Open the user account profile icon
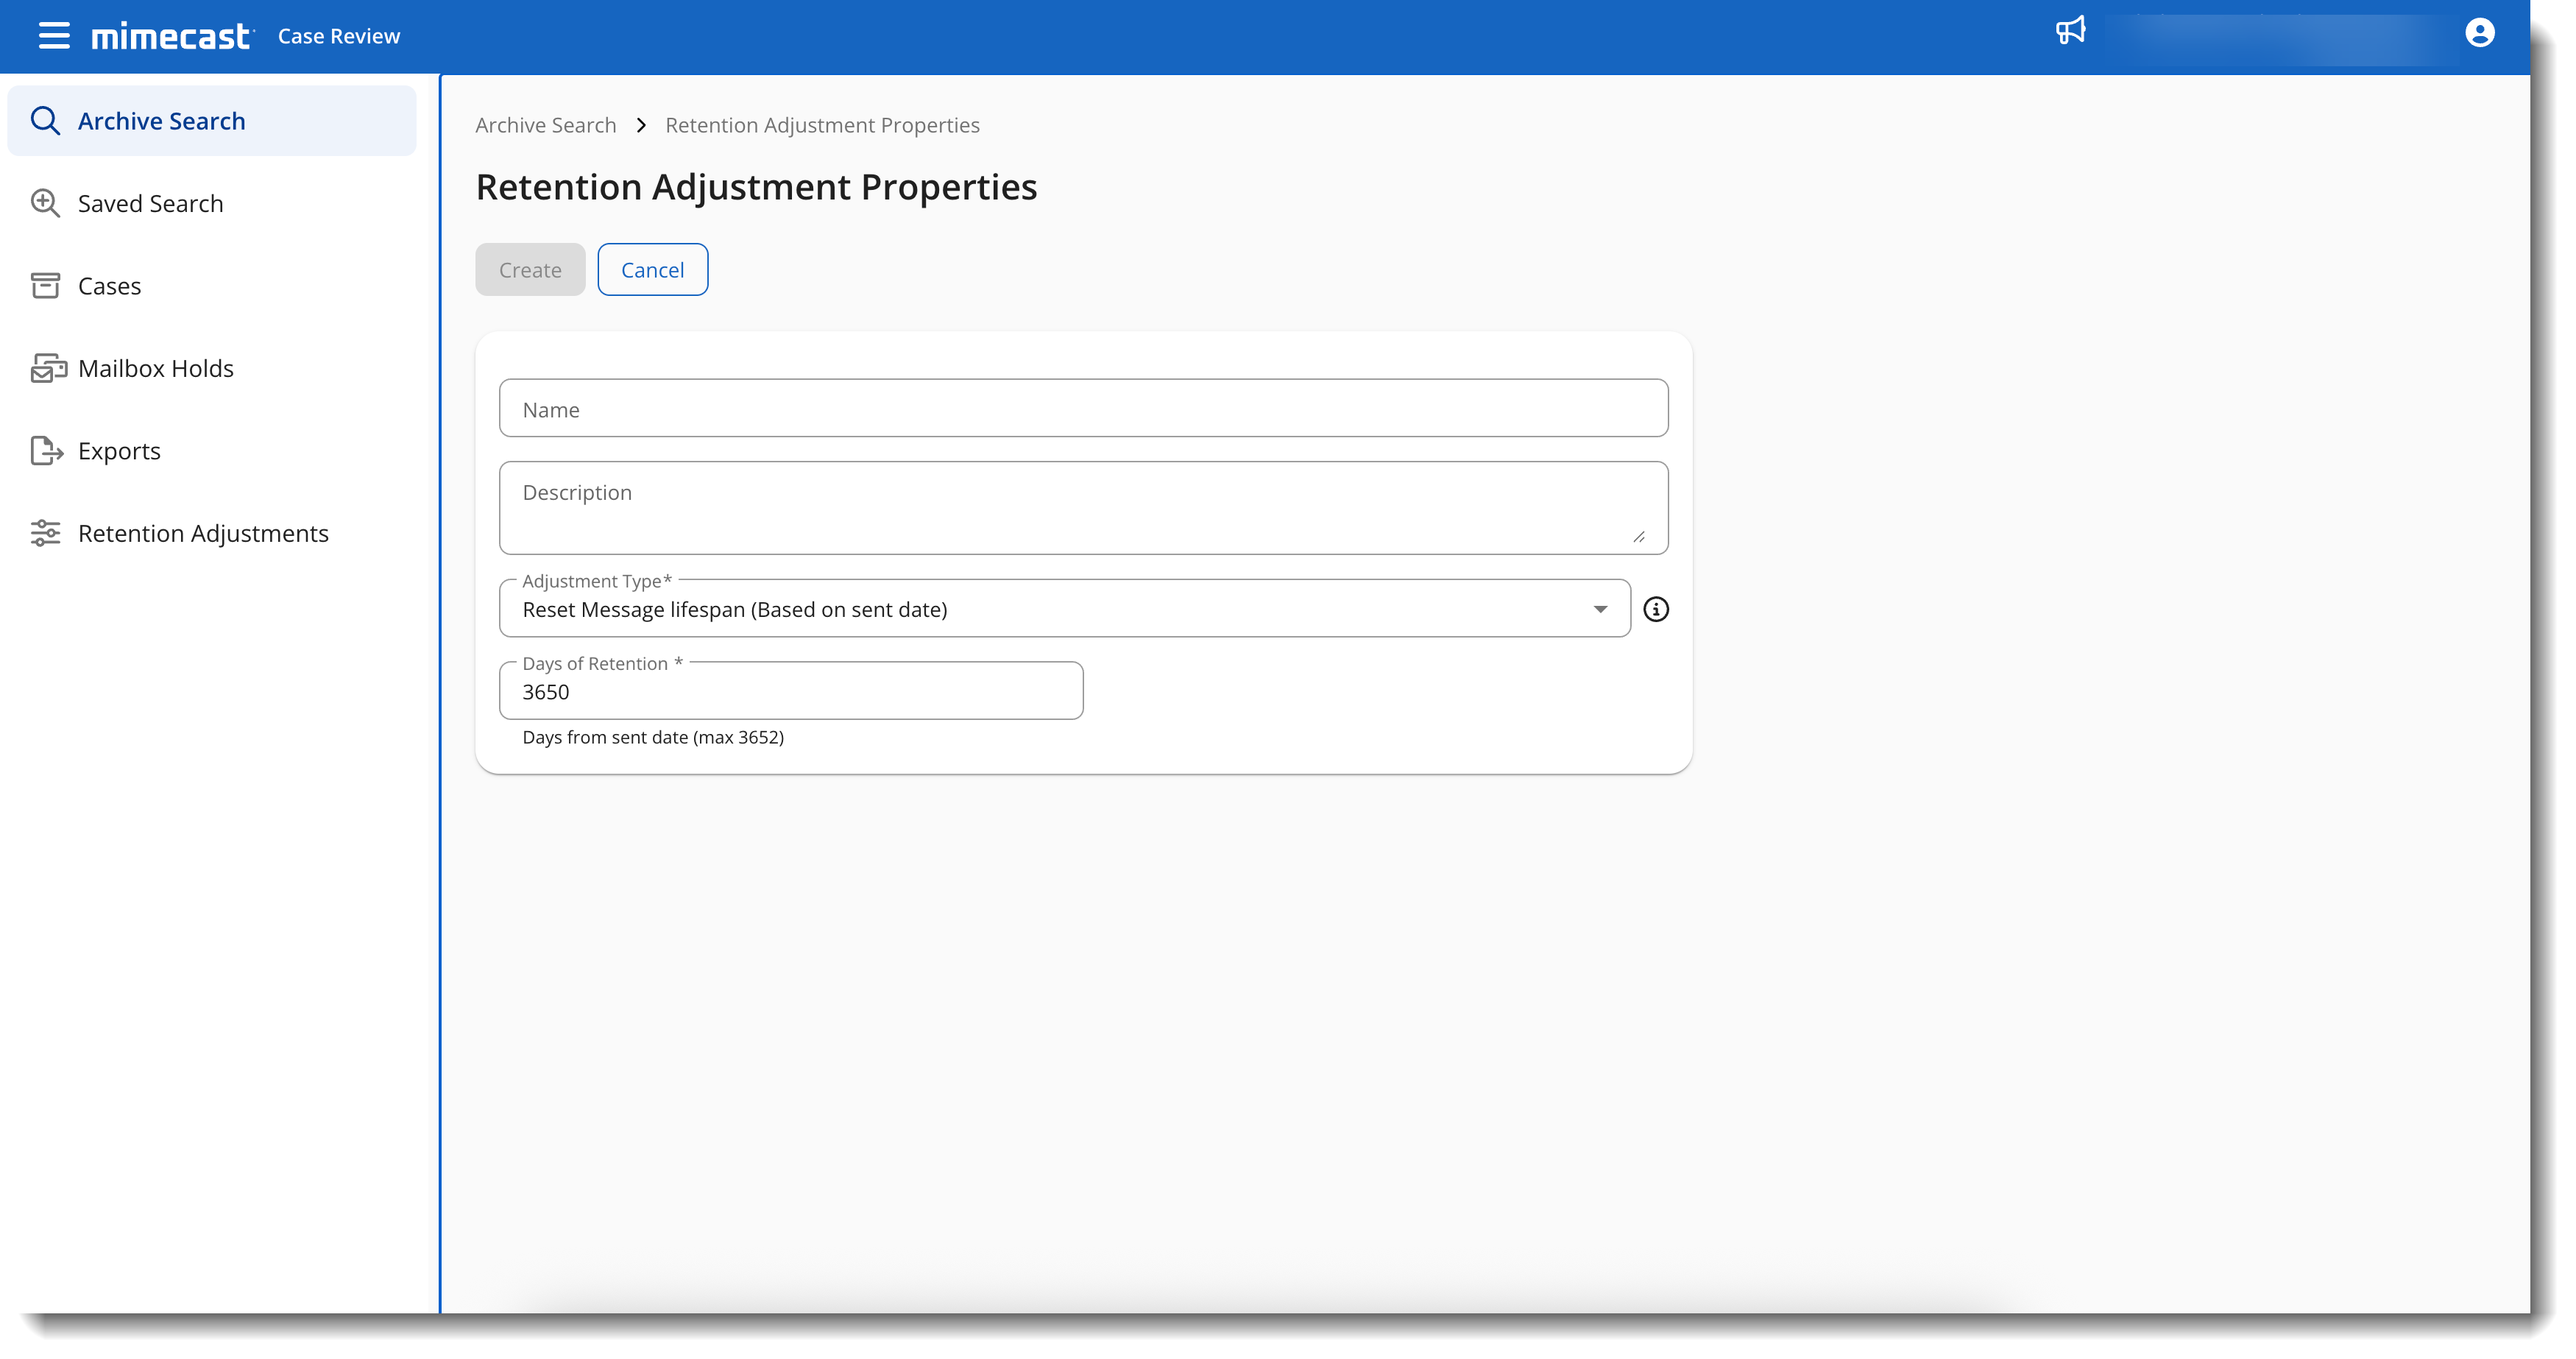The image size is (2576, 1359). click(x=2479, y=33)
